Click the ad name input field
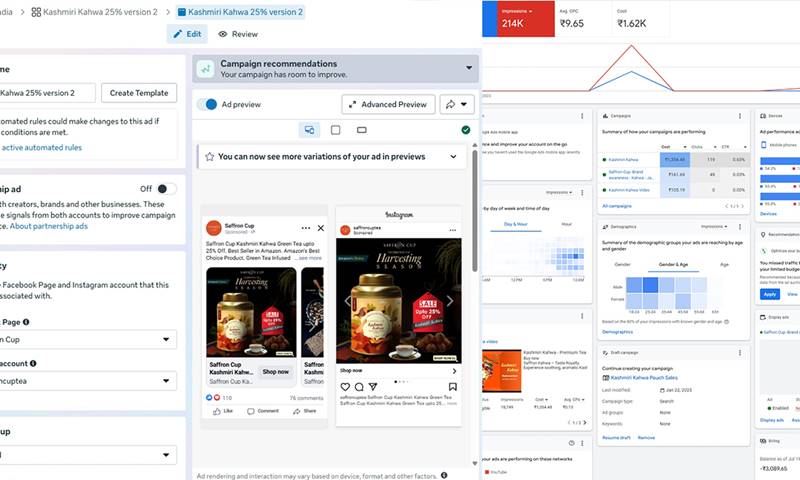 coord(47,93)
